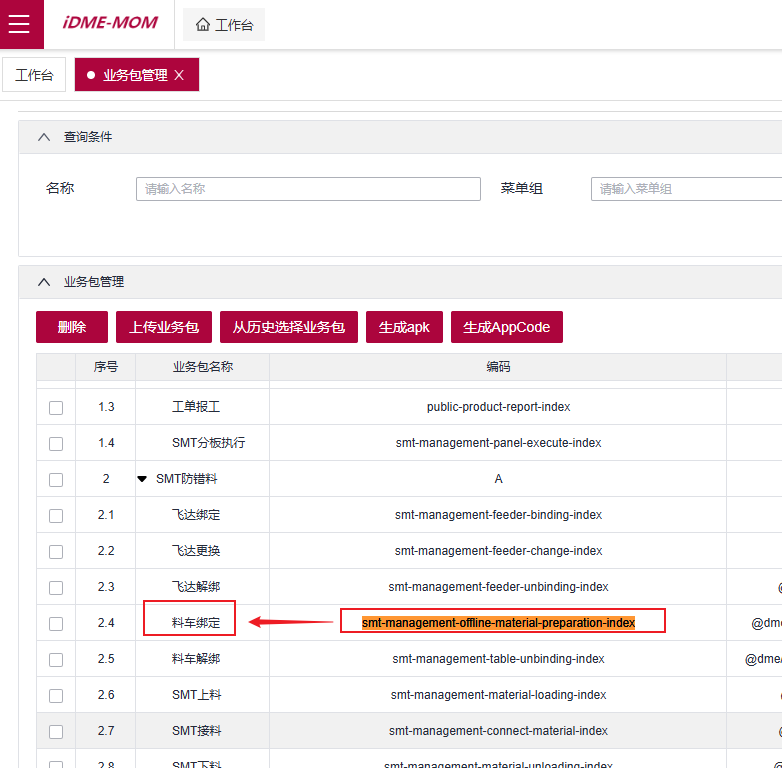
Task: Switch to the 工作台 tab
Action: click(34, 75)
